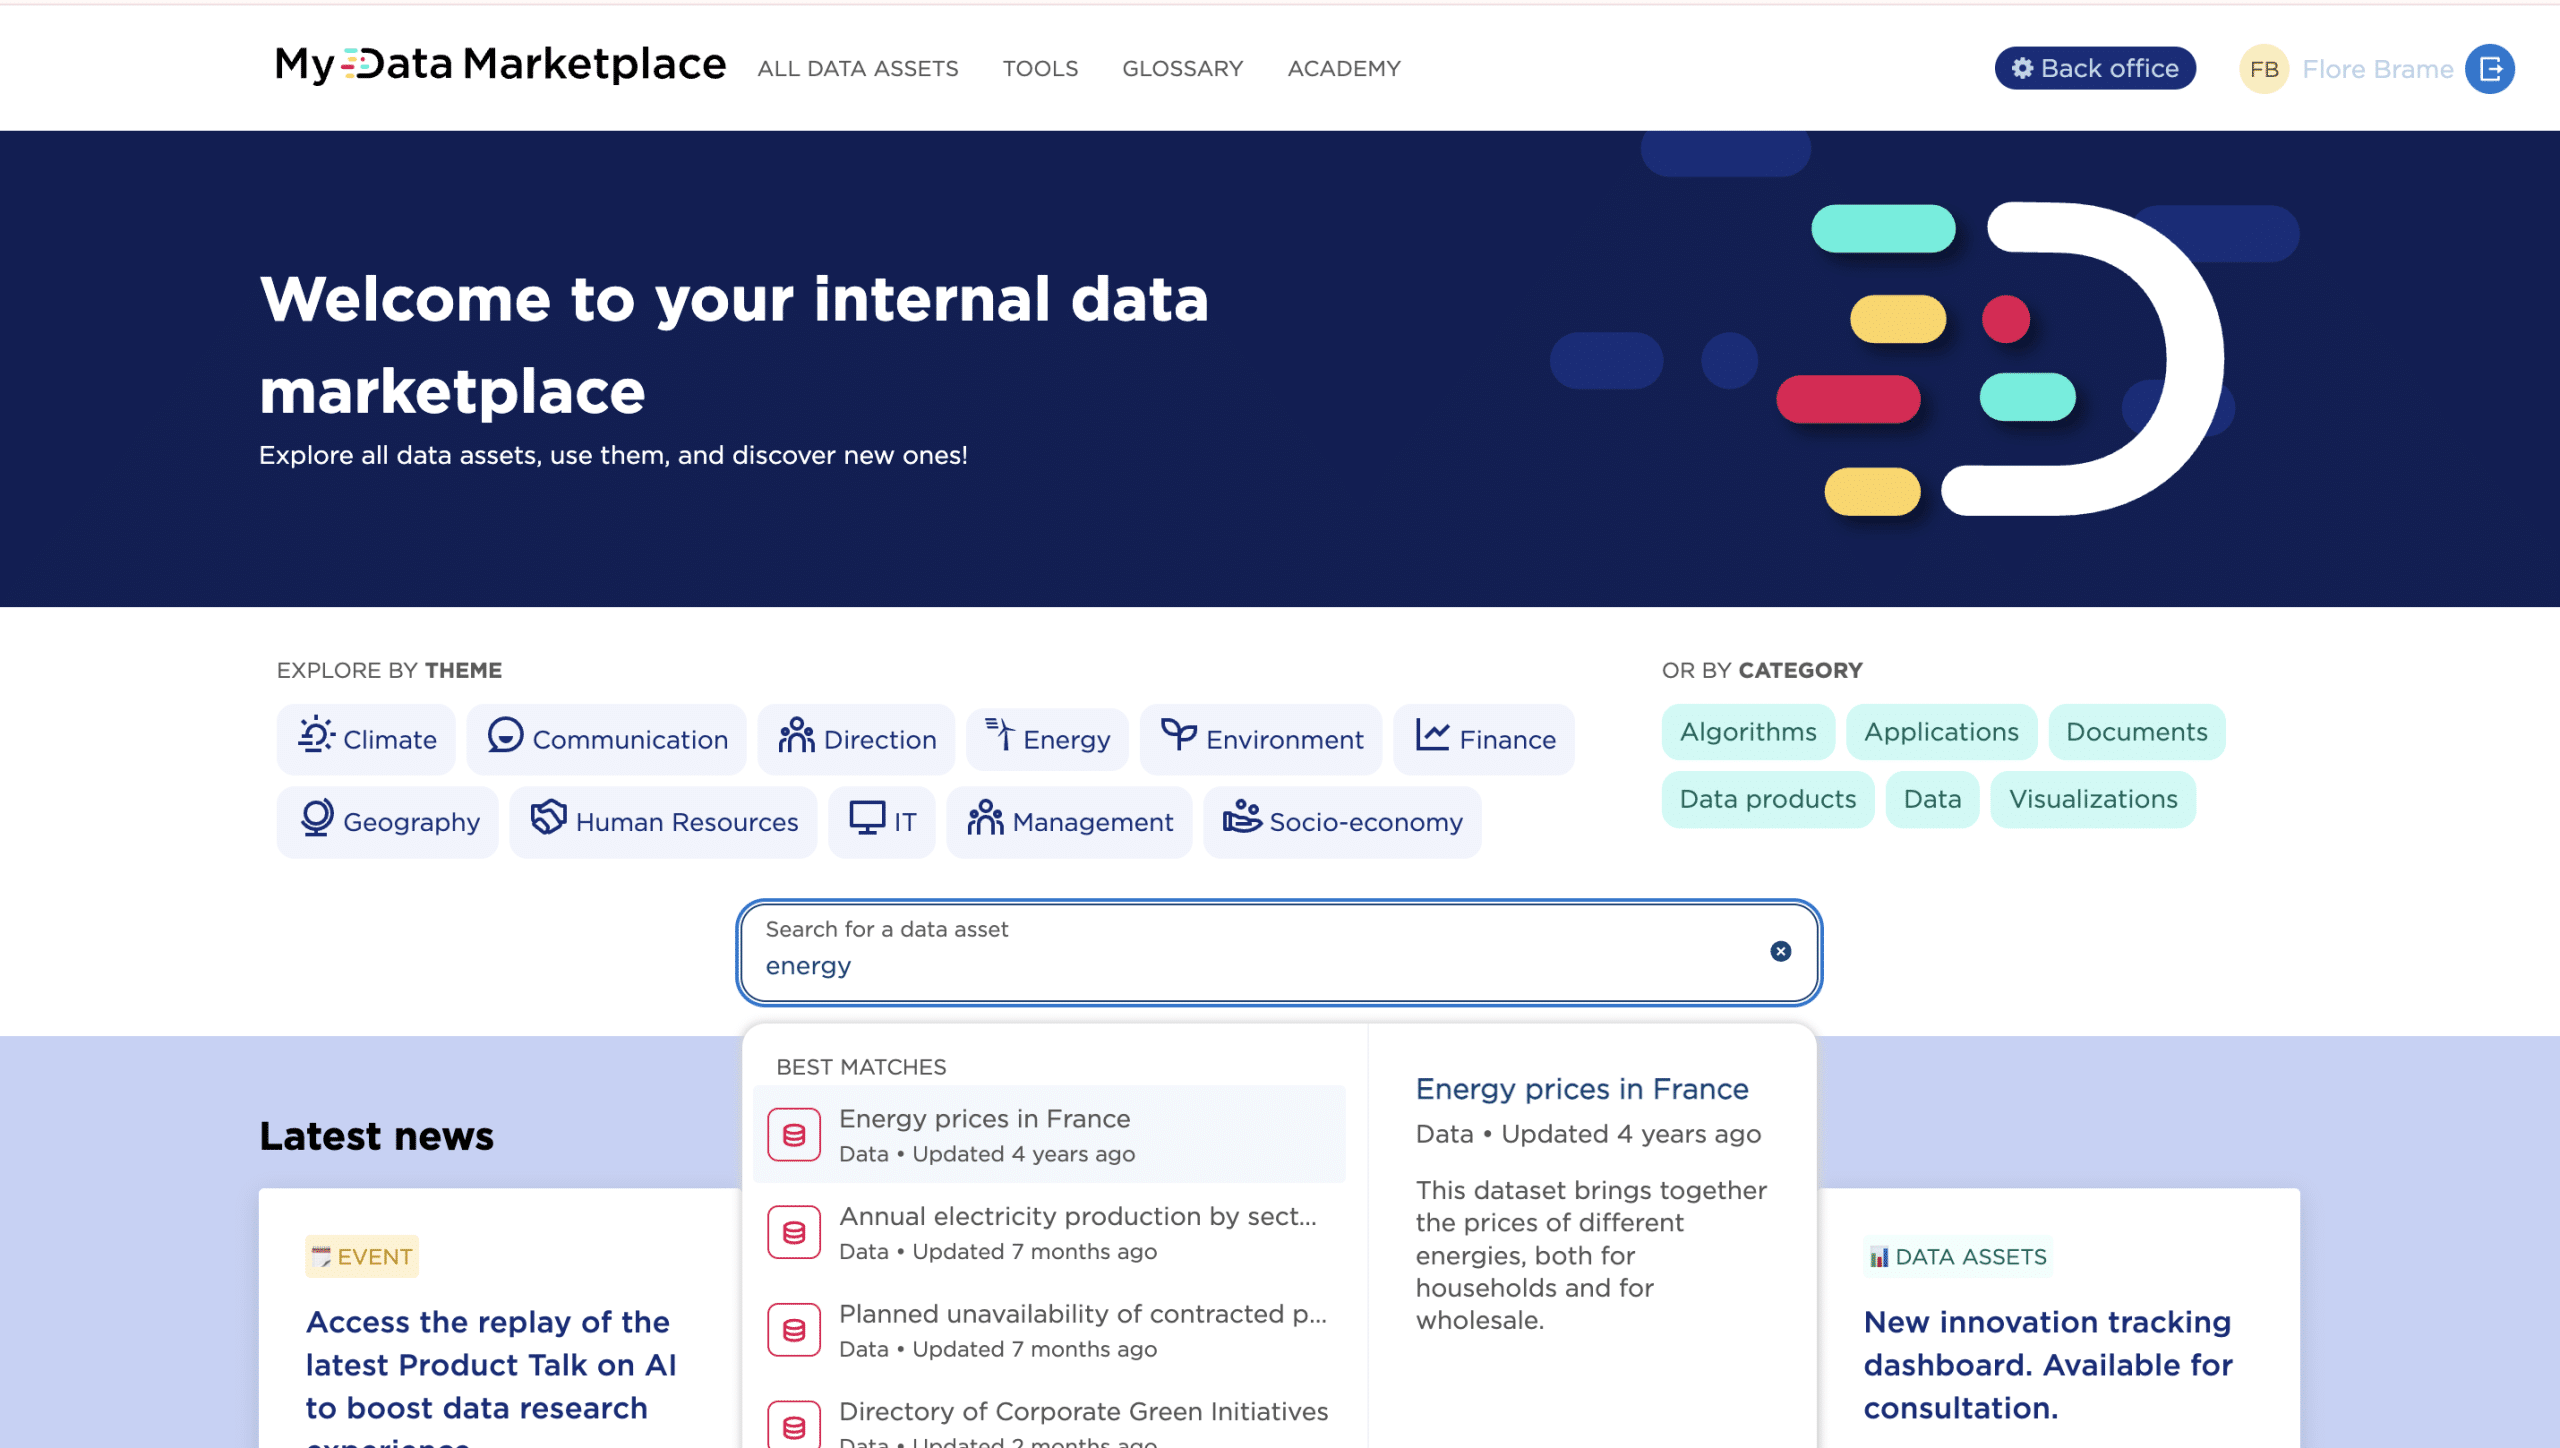The image size is (2560, 1448).
Task: Filter by Algorithms category
Action: pyautogui.click(x=1747, y=732)
